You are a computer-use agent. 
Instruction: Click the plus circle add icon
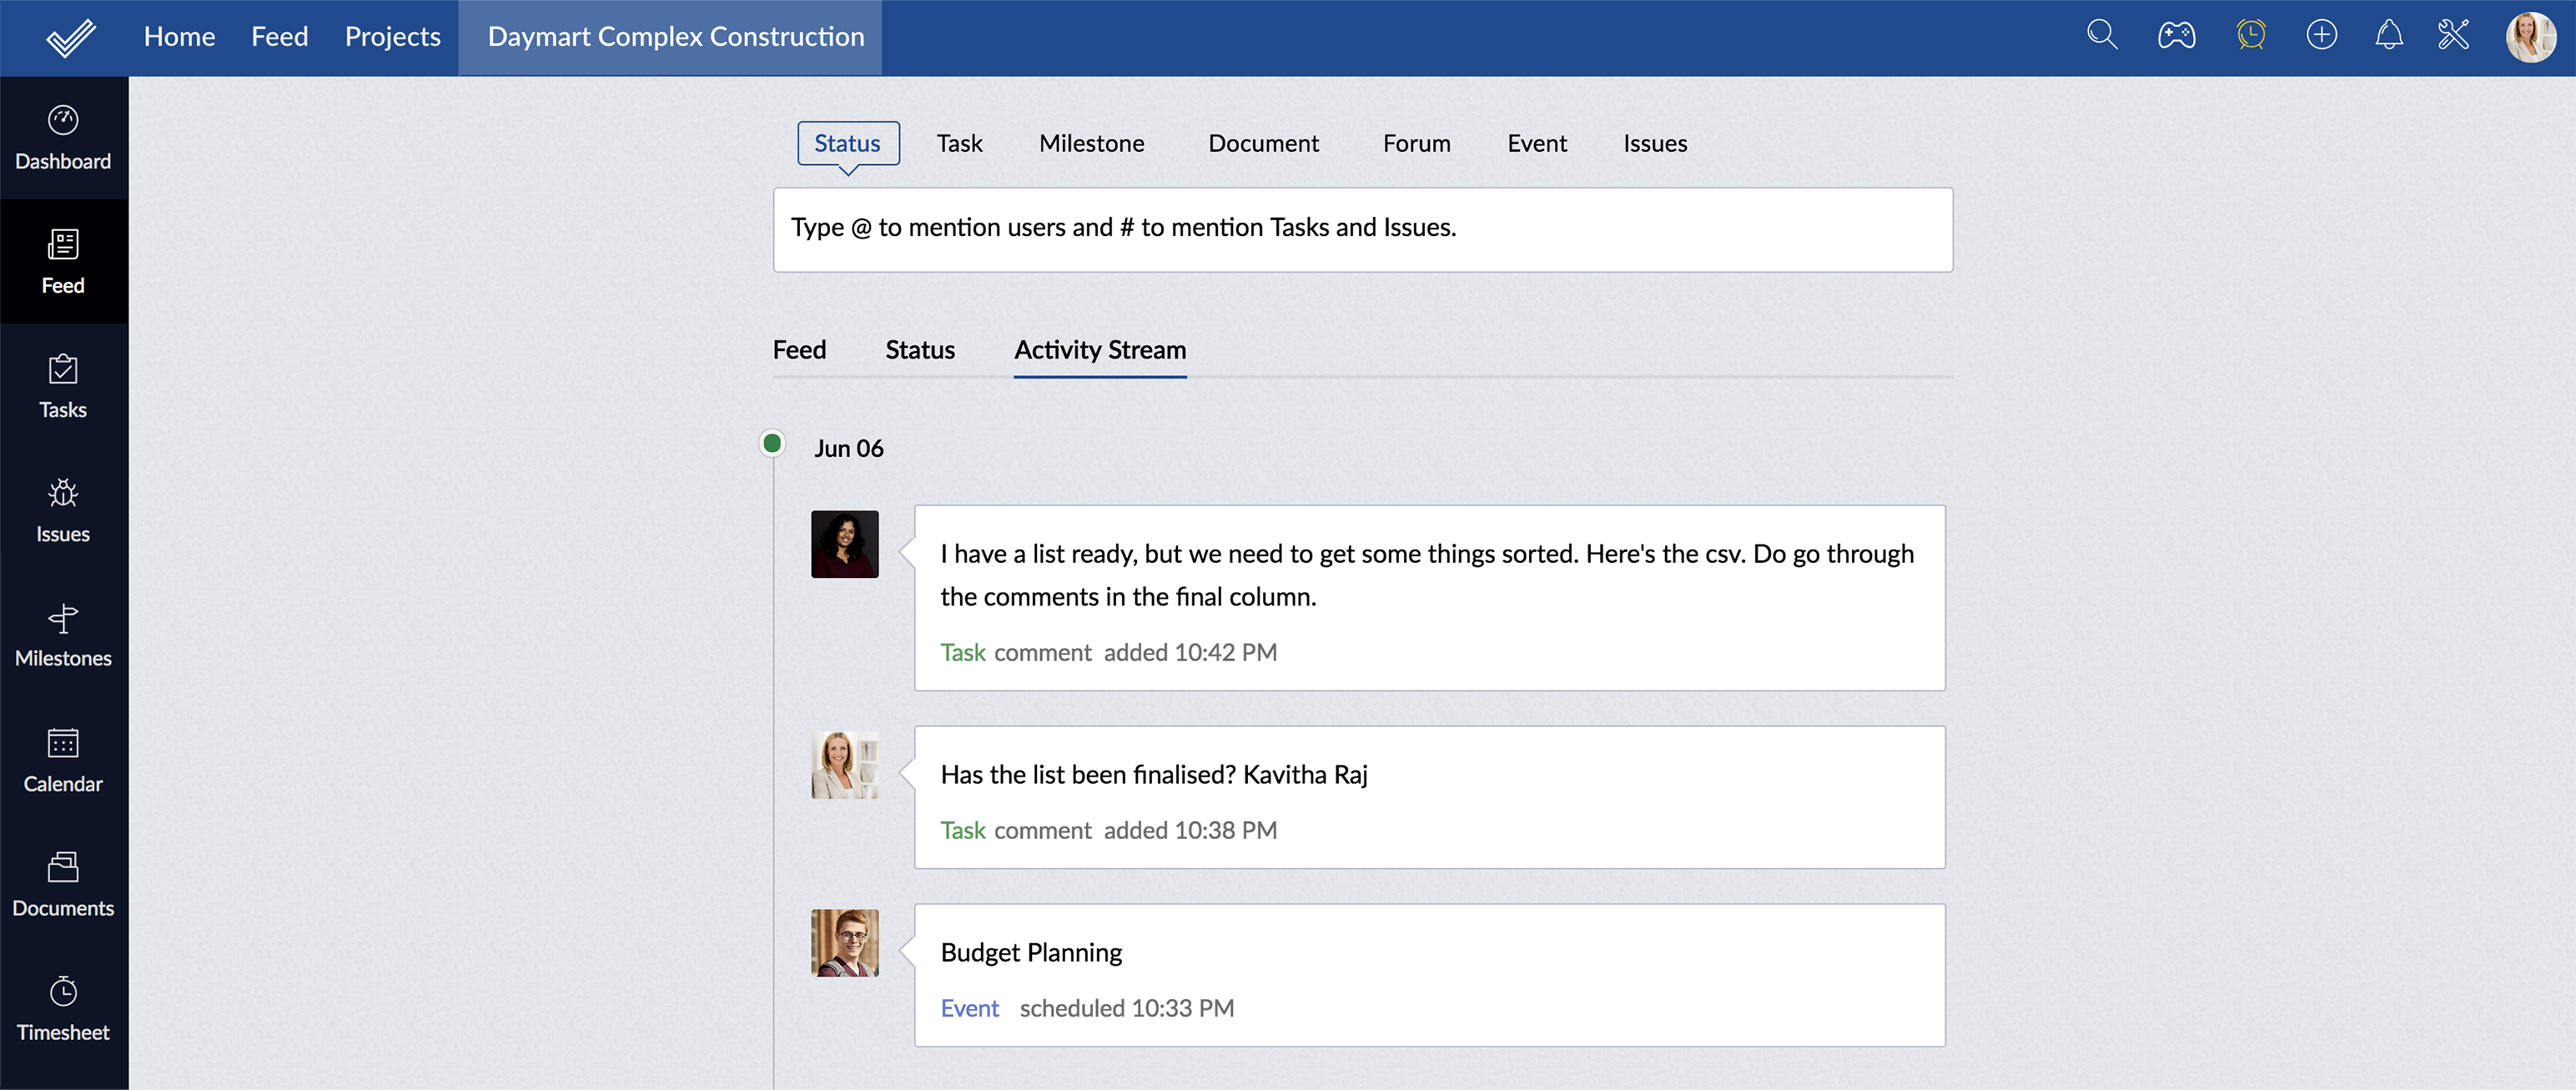[x=2321, y=36]
